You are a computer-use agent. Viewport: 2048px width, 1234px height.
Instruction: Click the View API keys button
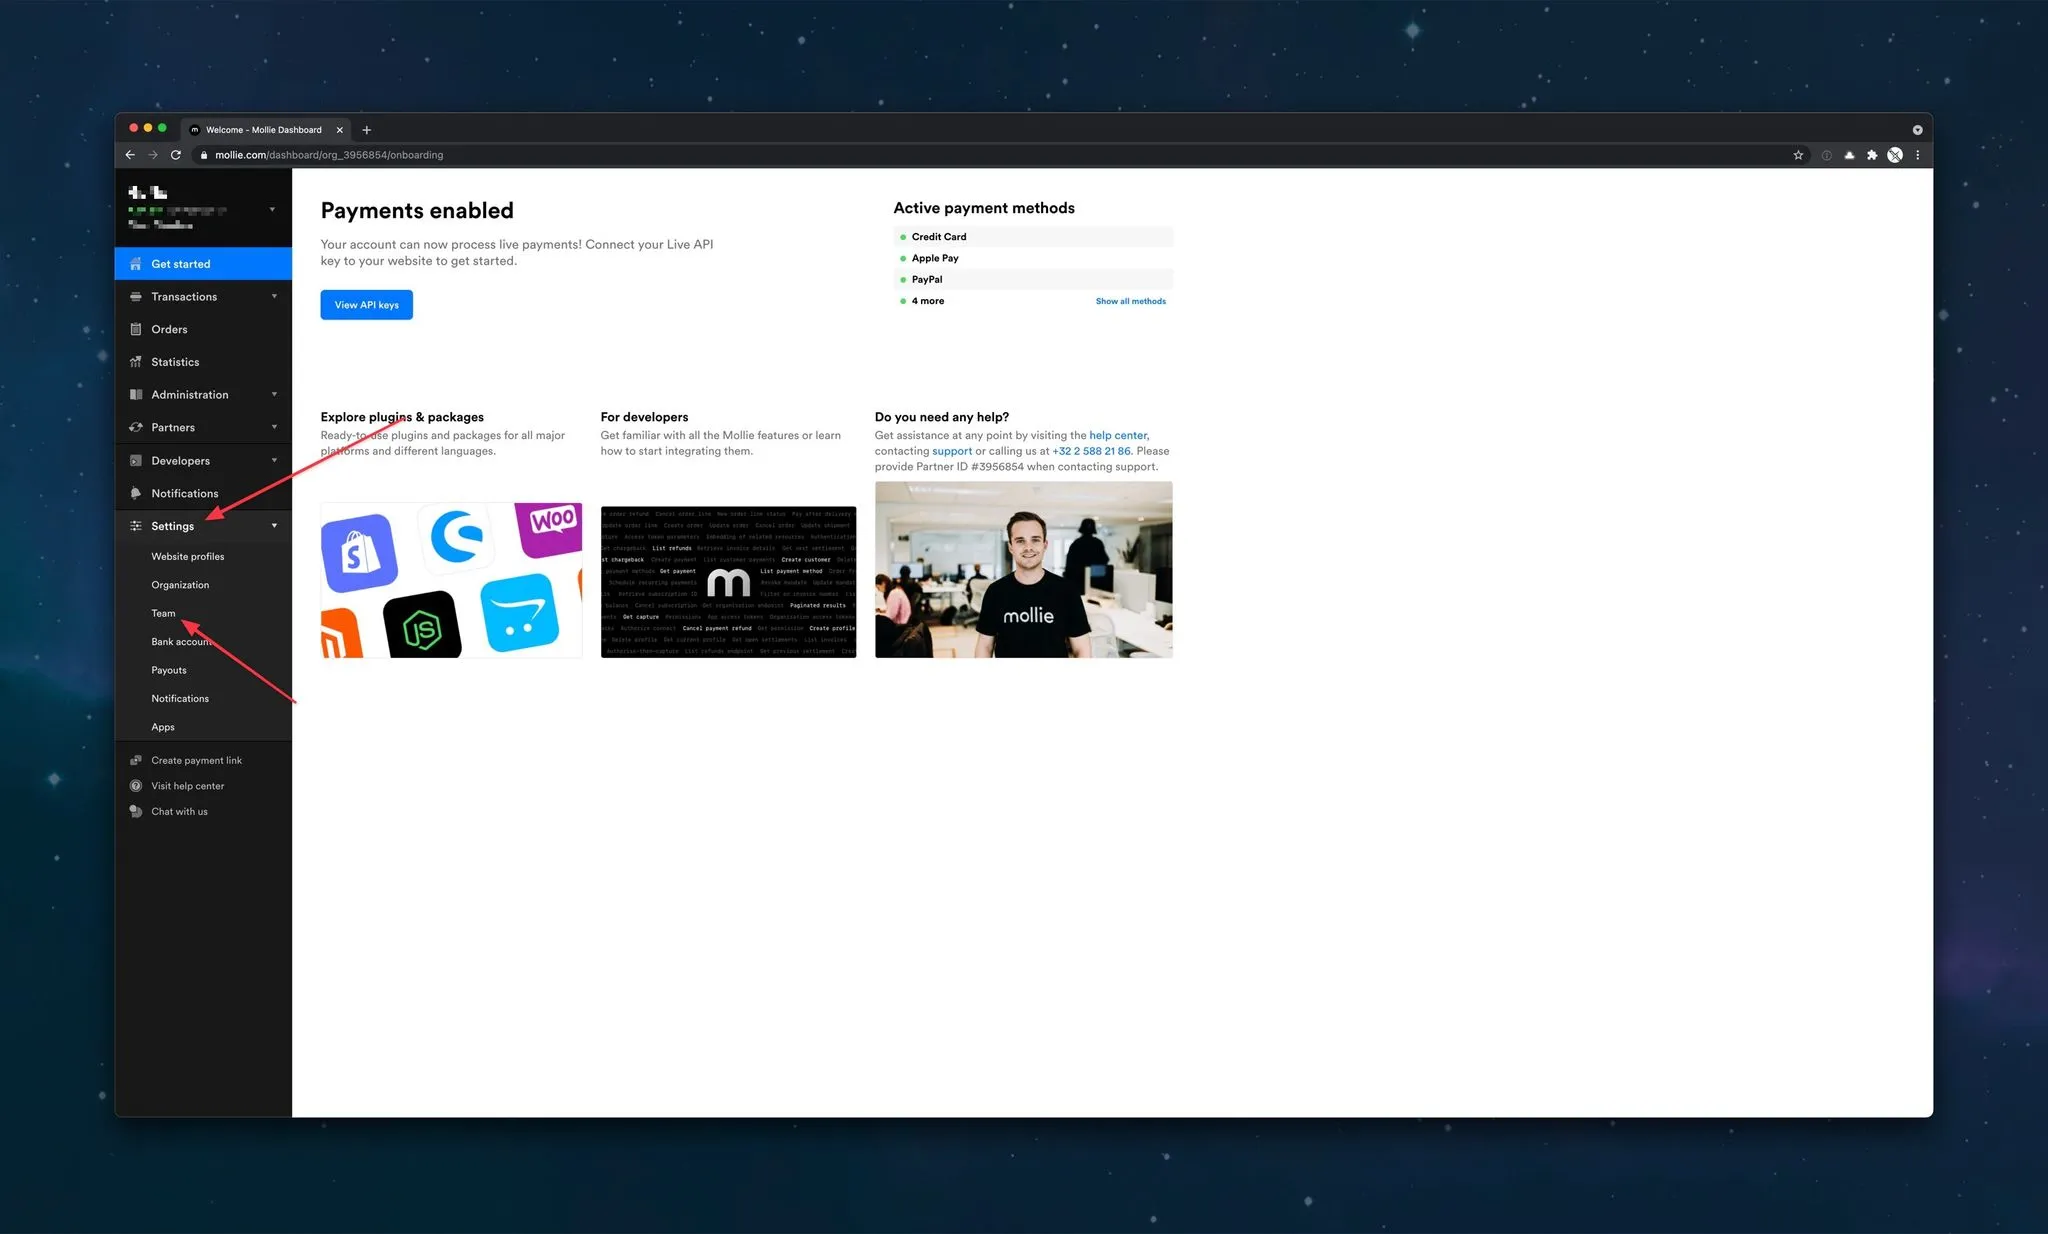tap(366, 305)
